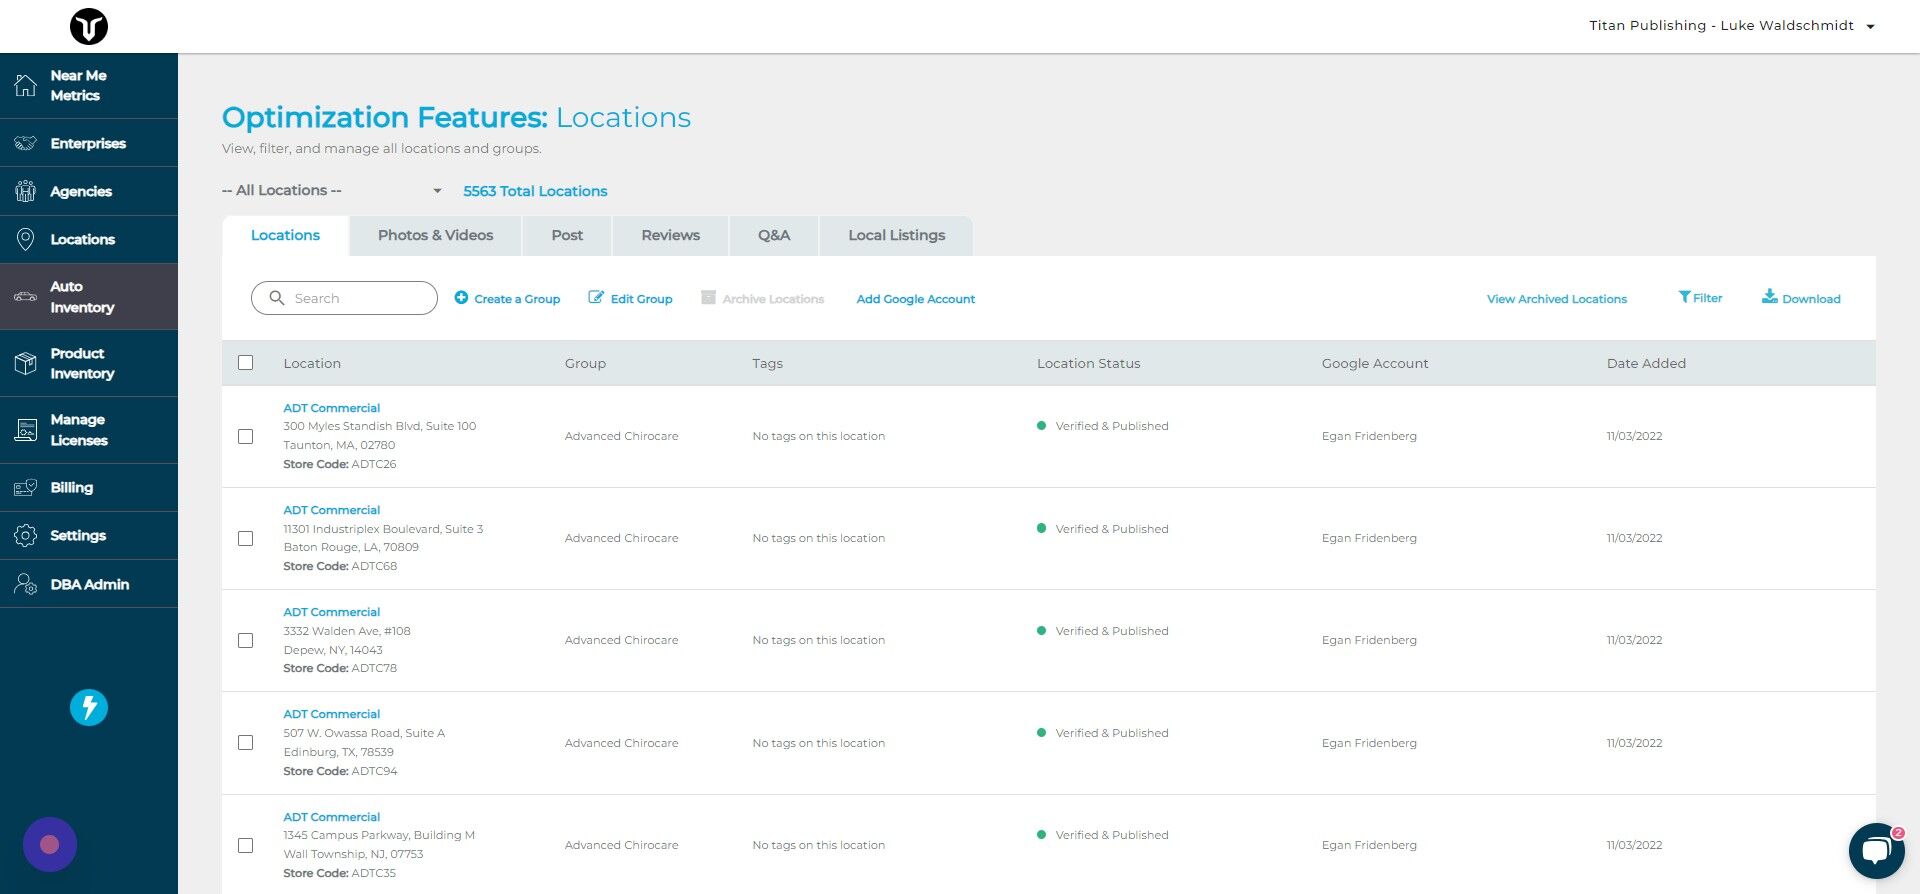
Task: Open ADT Commercial Depew location link
Action: click(331, 612)
